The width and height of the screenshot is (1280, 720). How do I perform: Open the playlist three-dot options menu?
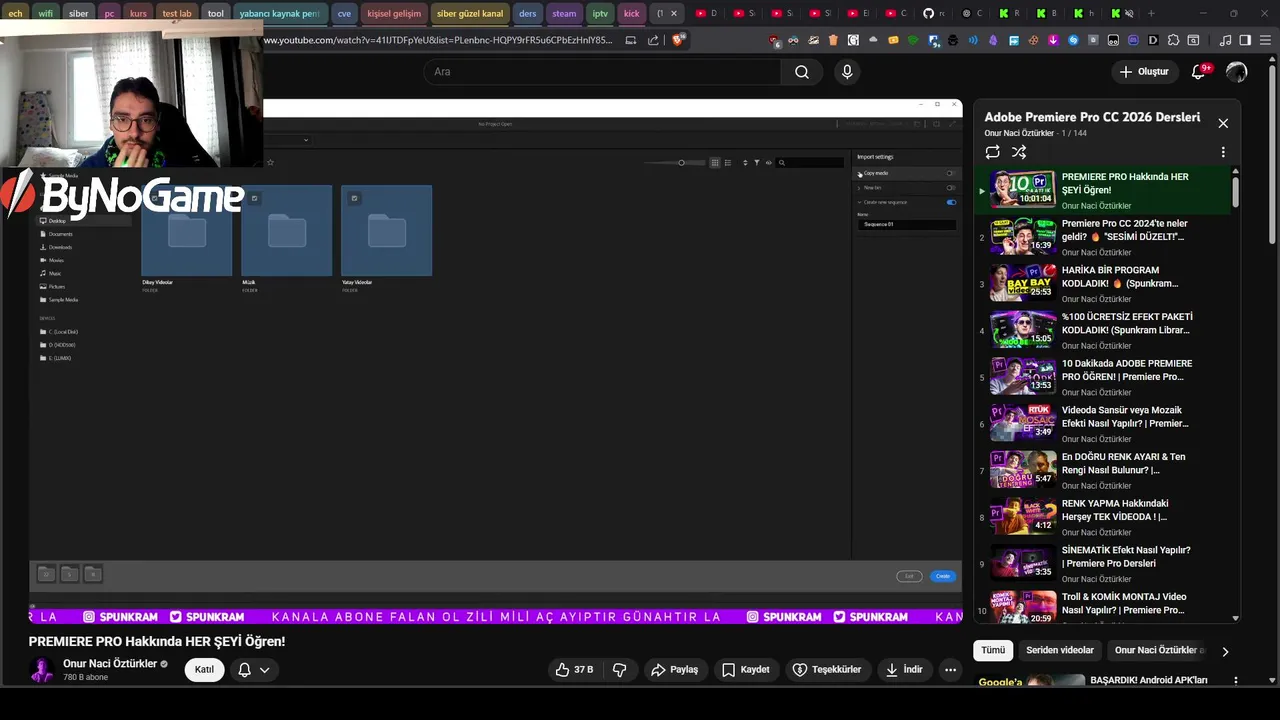pyautogui.click(x=1222, y=152)
